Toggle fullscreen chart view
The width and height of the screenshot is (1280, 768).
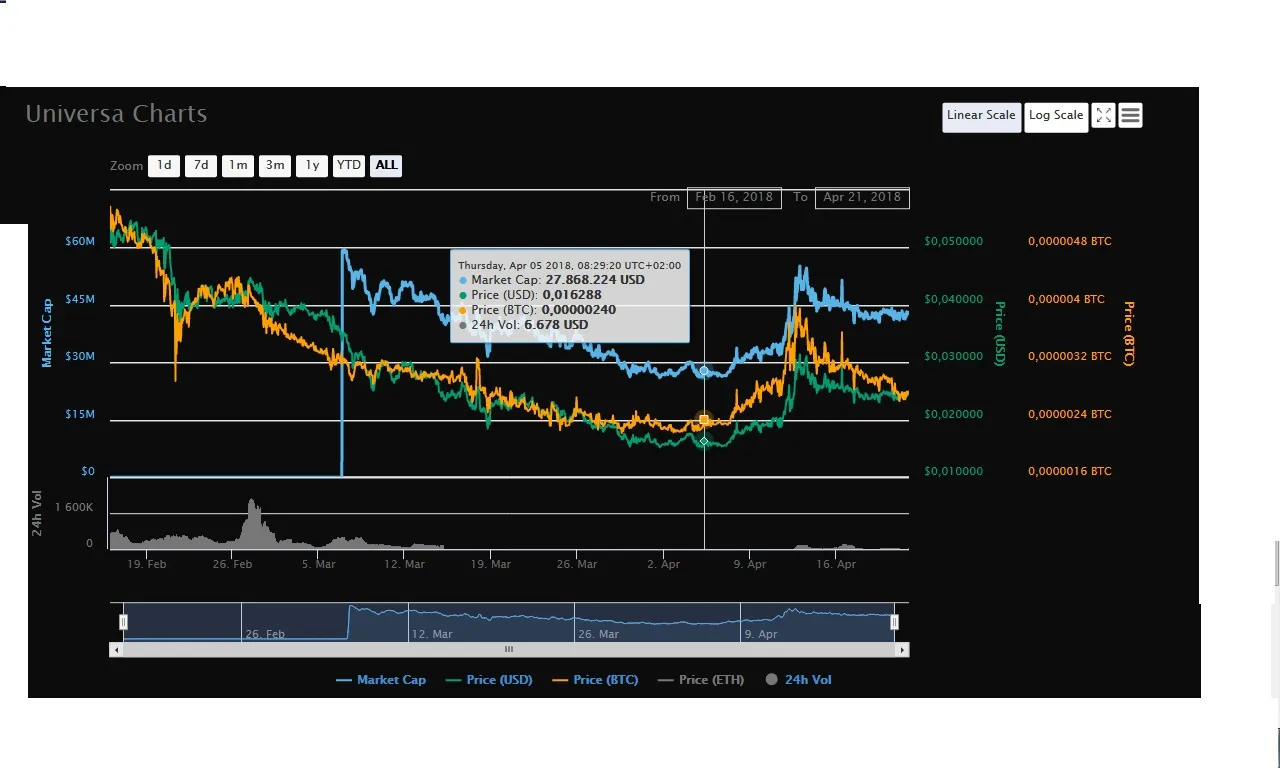1103,116
